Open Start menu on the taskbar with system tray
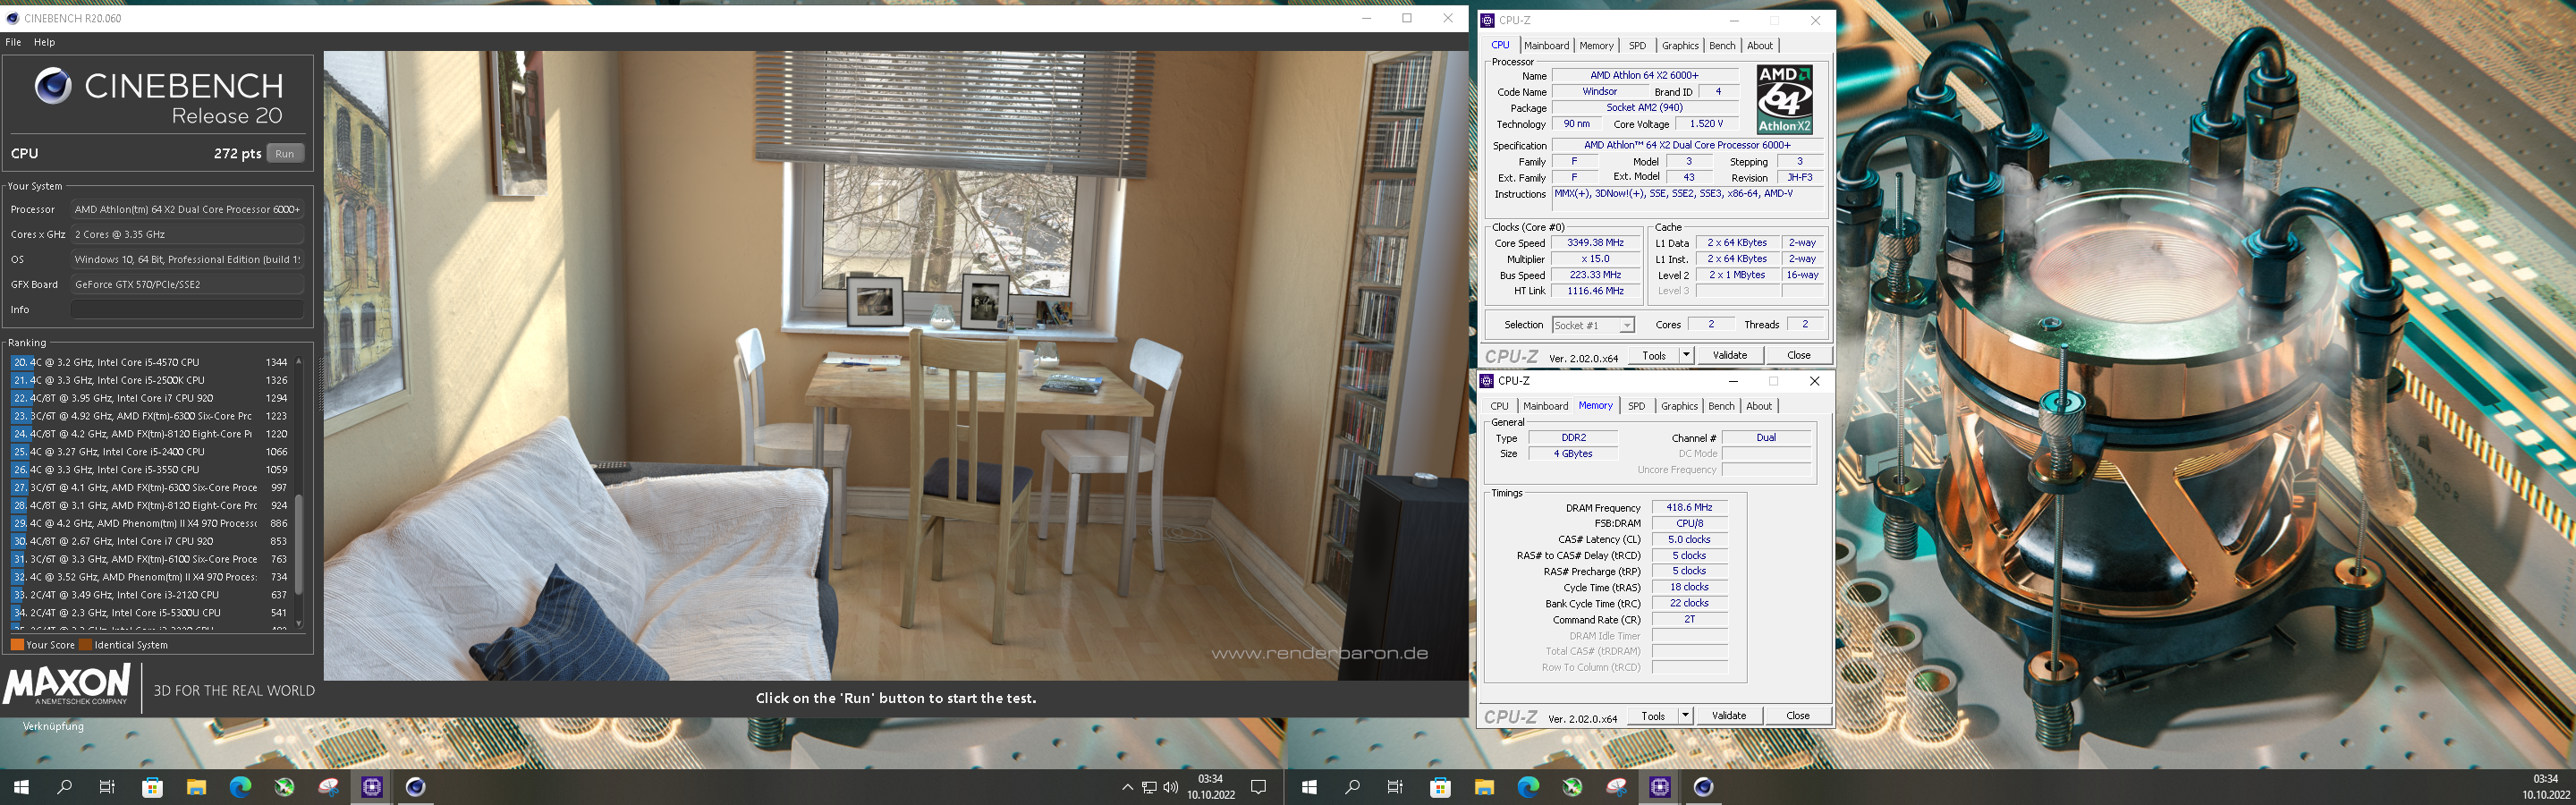Viewport: 2576px width, 805px height. pyautogui.click(x=21, y=787)
